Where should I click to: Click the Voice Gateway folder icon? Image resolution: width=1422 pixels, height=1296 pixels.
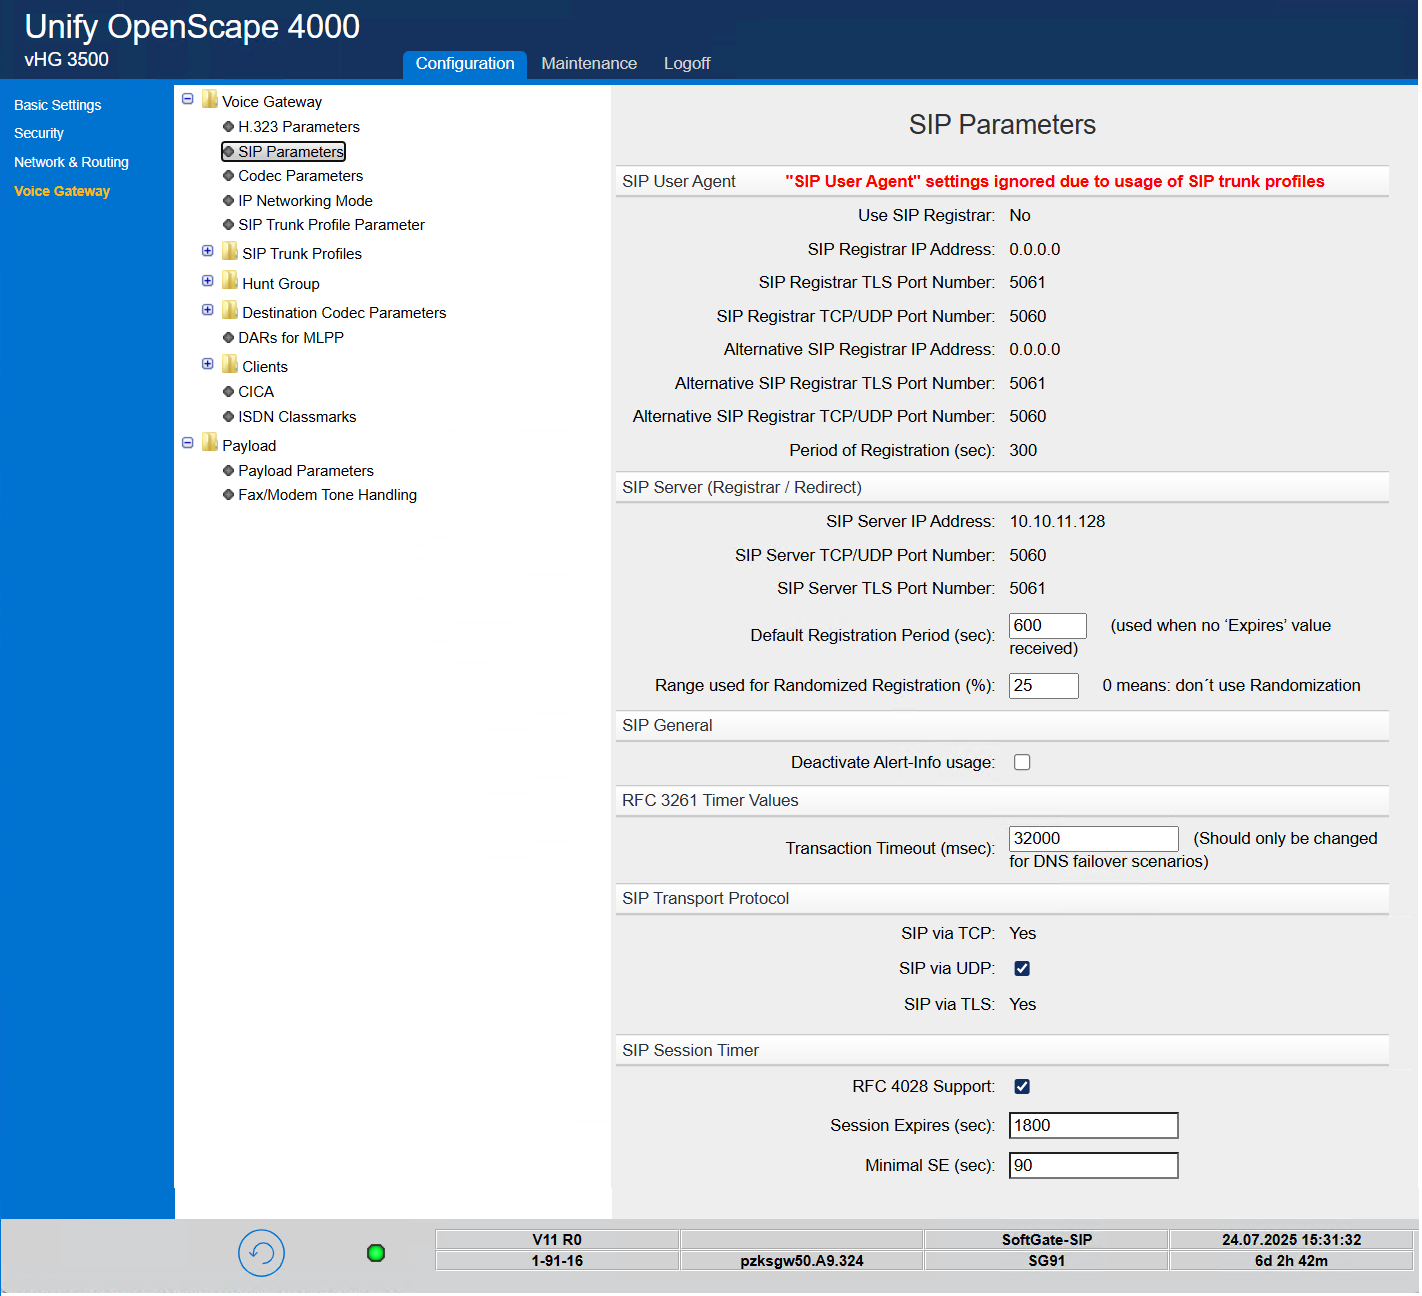[210, 100]
